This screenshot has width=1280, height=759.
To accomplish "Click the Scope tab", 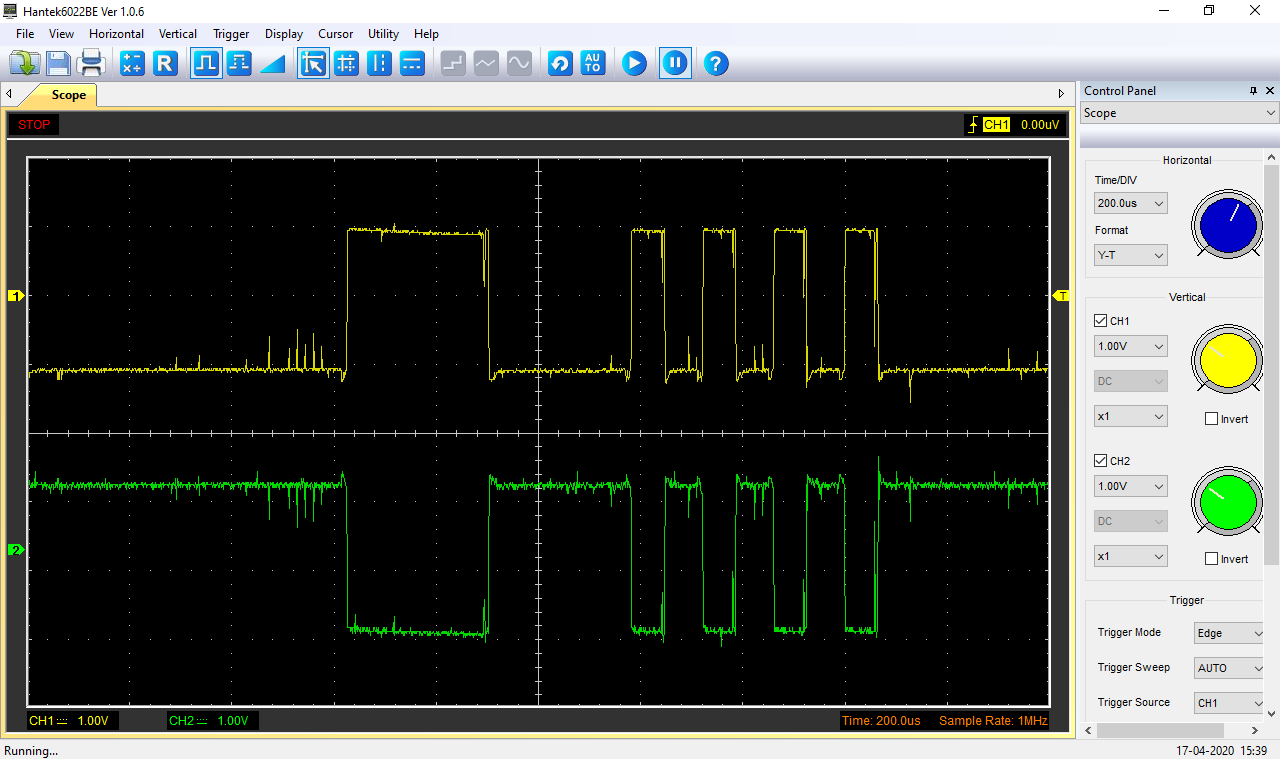I will pyautogui.click(x=68, y=95).
